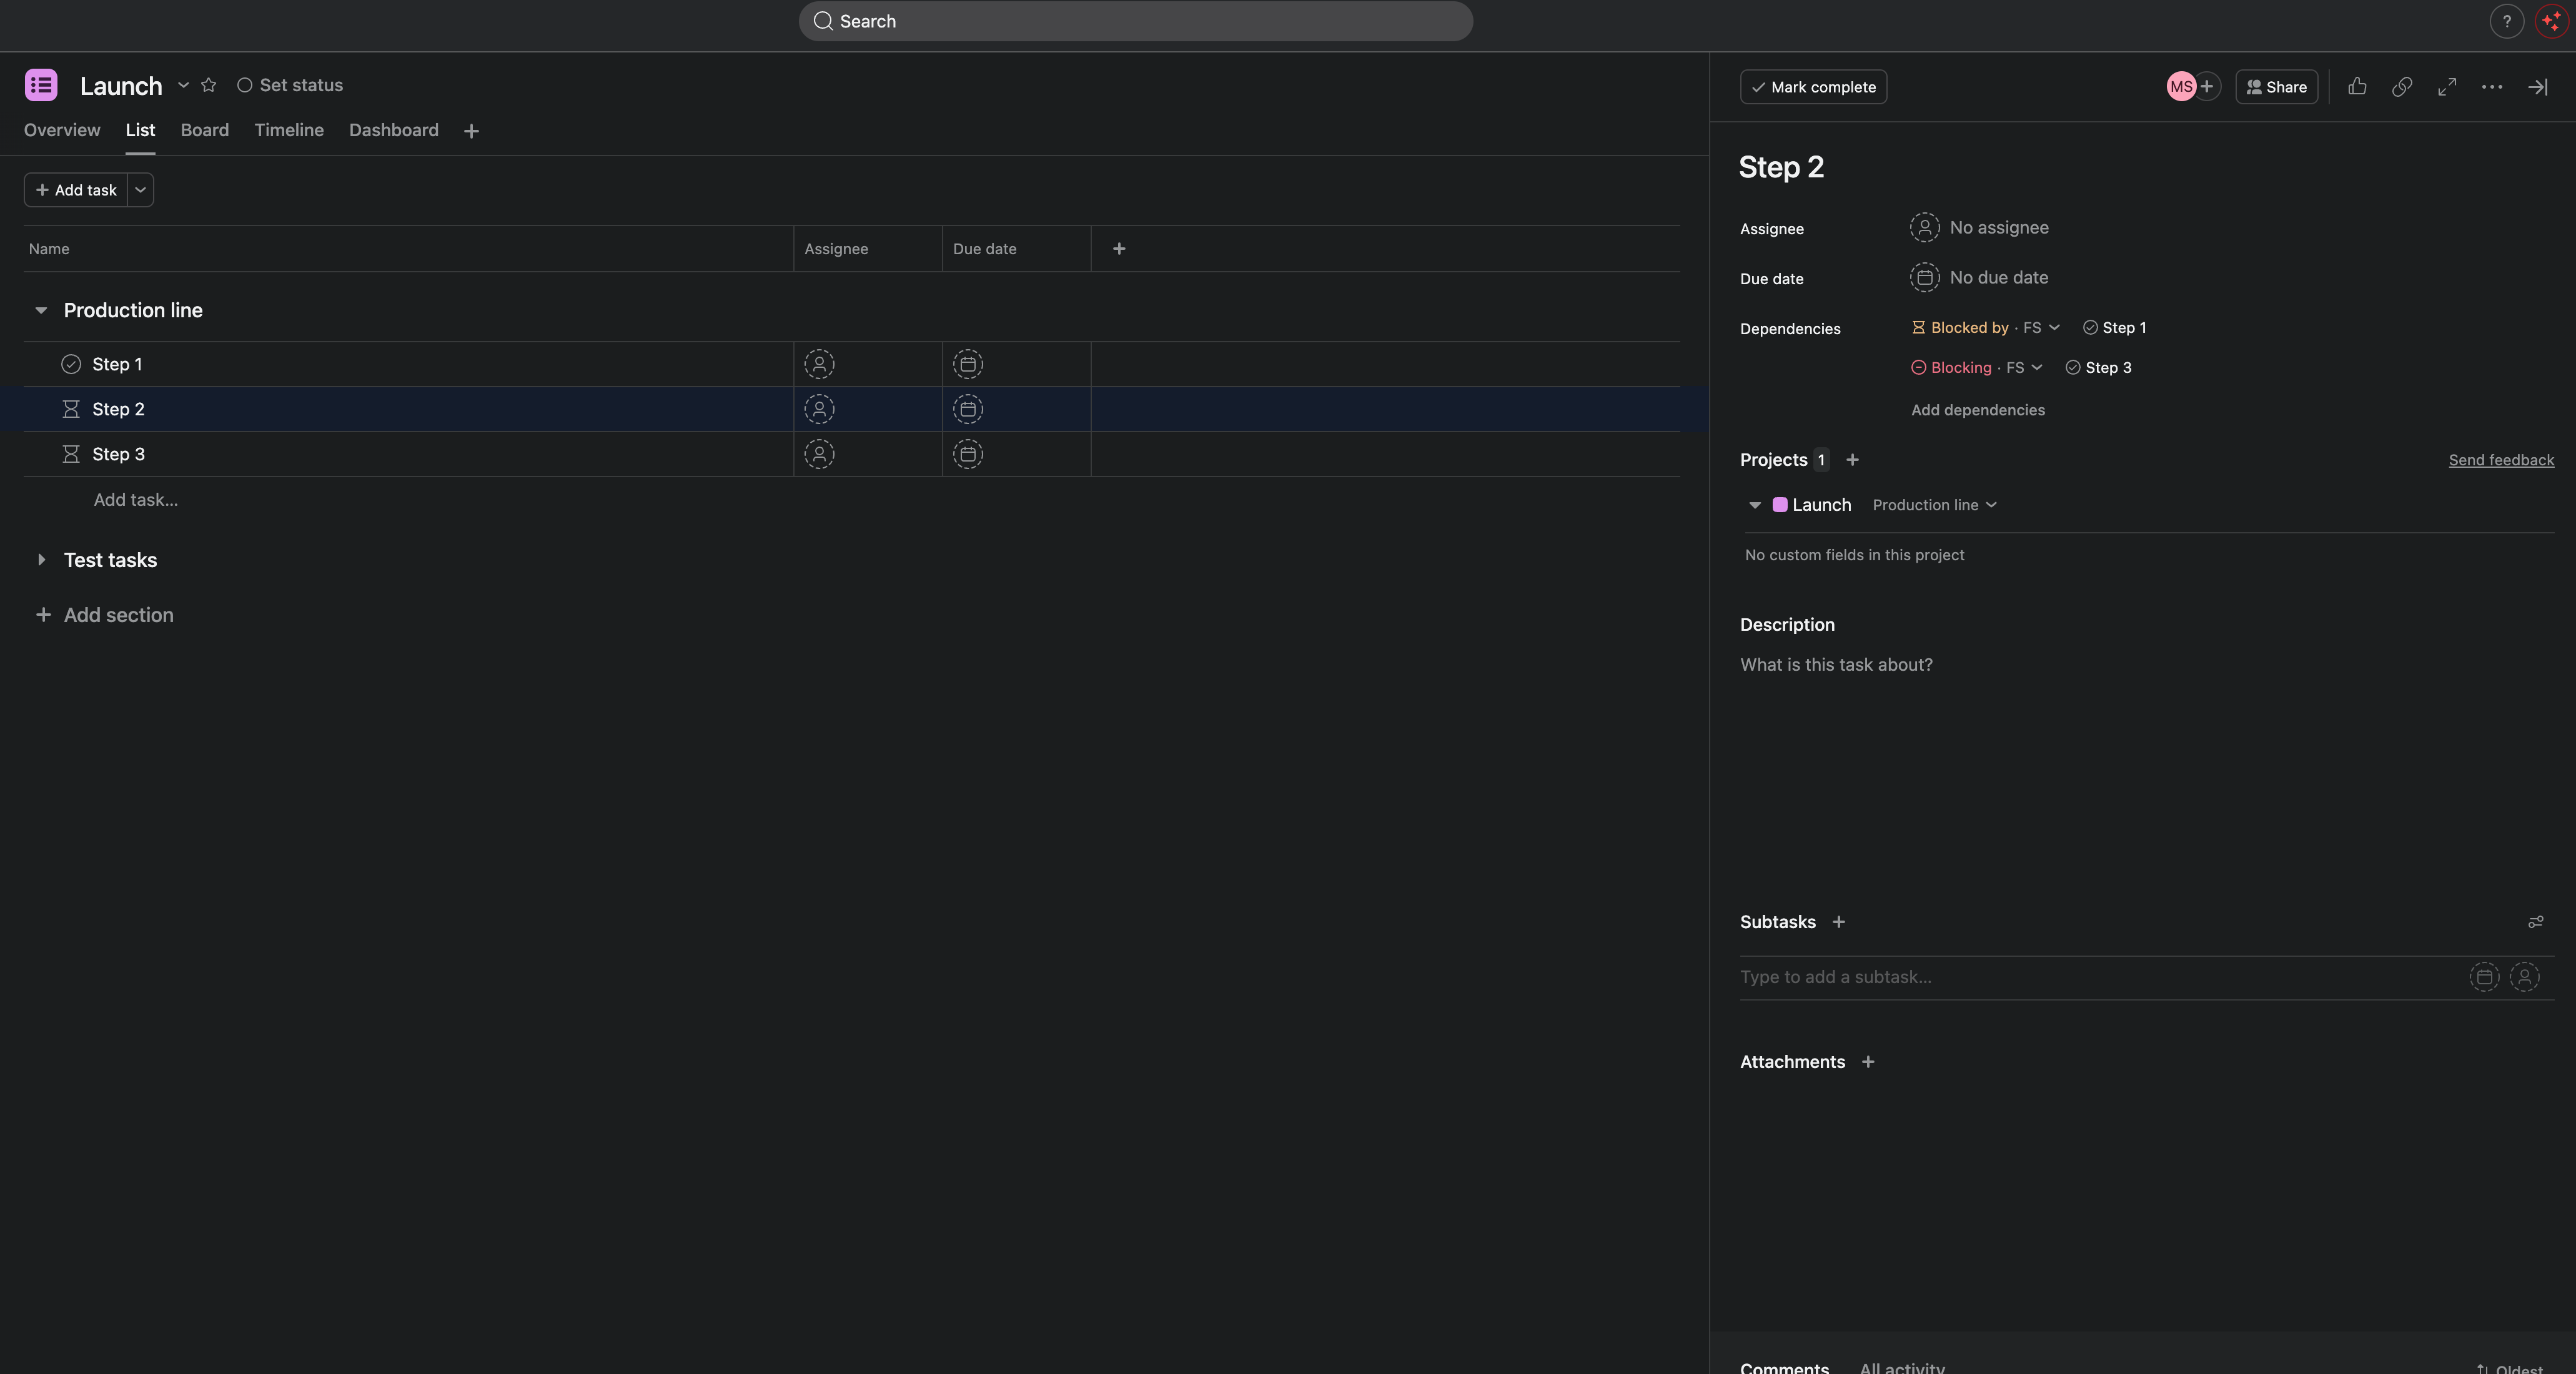Change Production line section dropdown

click(x=1934, y=505)
